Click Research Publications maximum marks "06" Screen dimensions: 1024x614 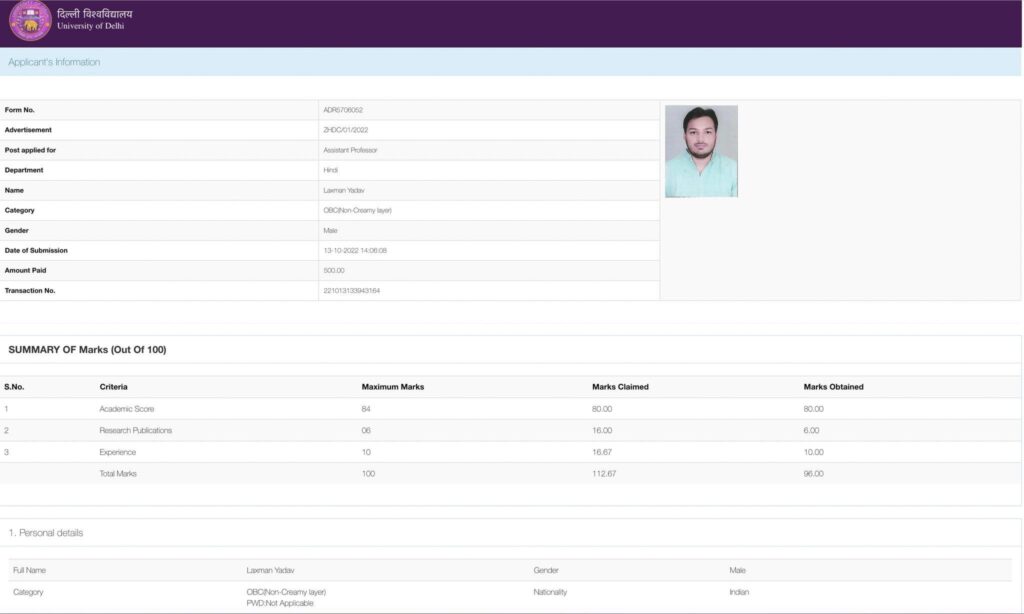point(366,430)
